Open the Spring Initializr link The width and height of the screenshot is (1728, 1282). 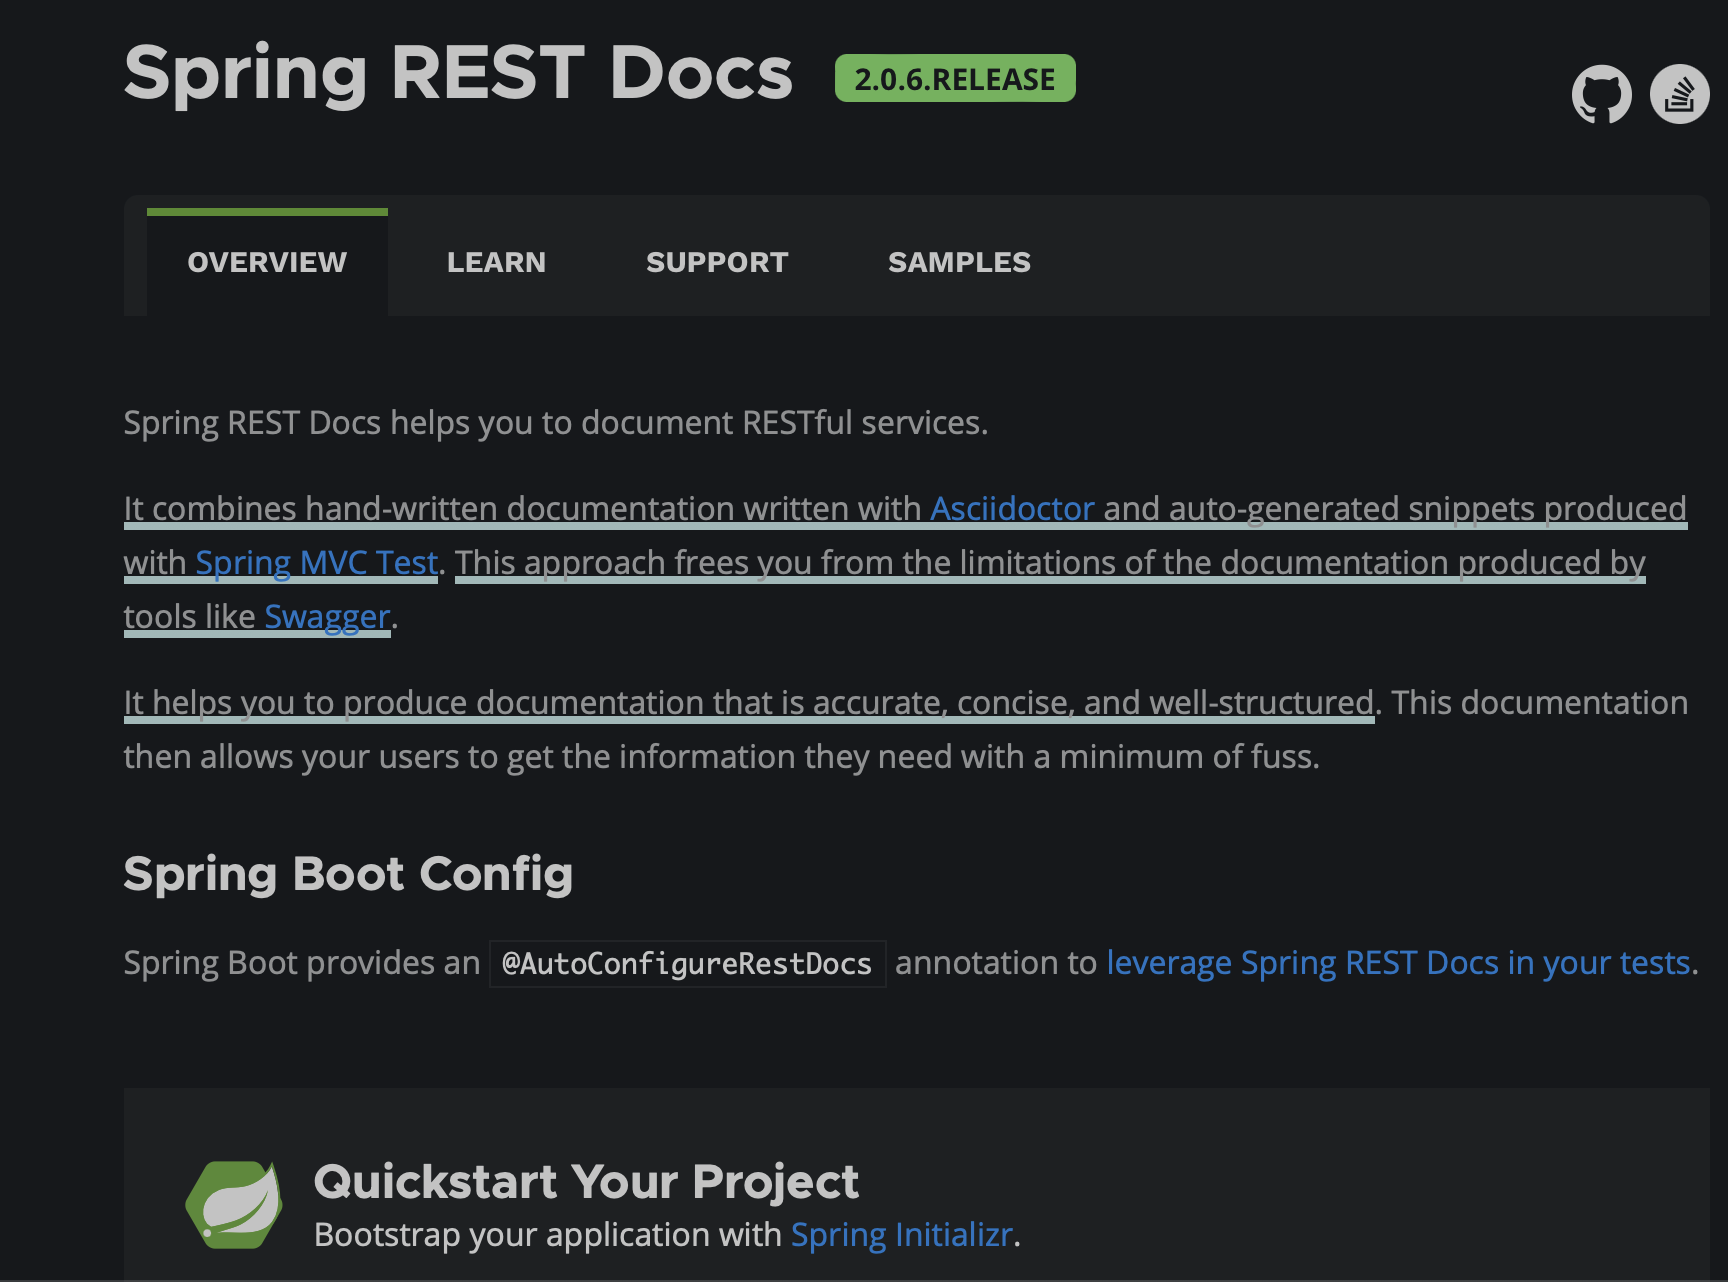[902, 1235]
